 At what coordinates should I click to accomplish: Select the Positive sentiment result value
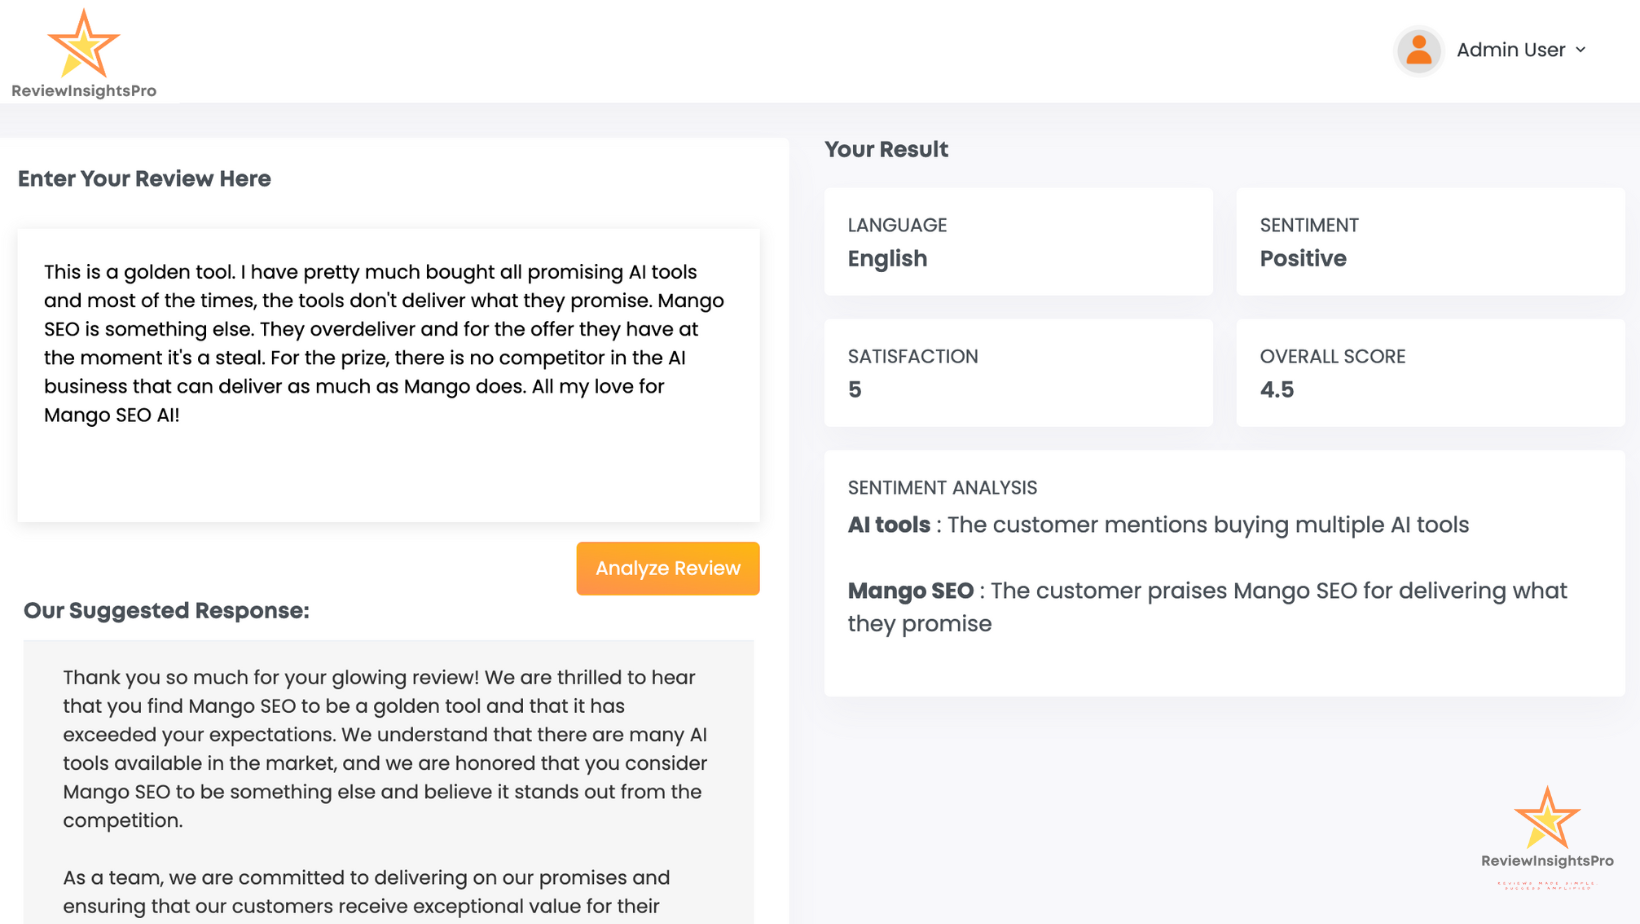(1302, 259)
